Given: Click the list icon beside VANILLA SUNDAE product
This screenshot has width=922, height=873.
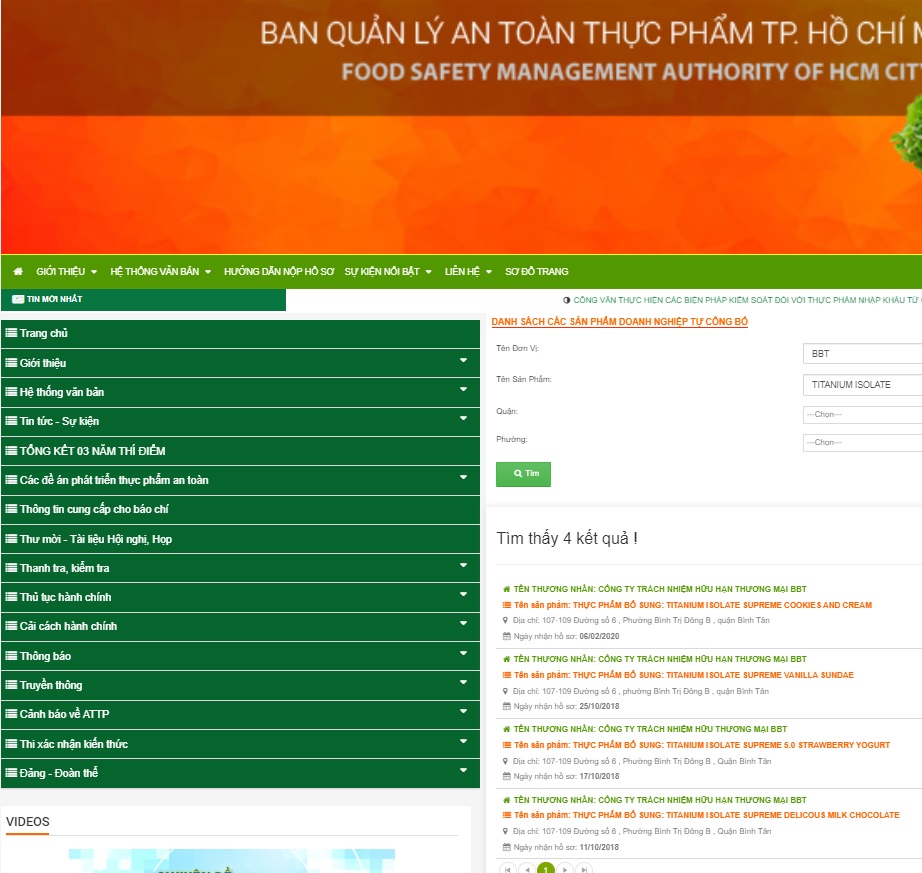Looking at the screenshot, I should pyautogui.click(x=506, y=675).
